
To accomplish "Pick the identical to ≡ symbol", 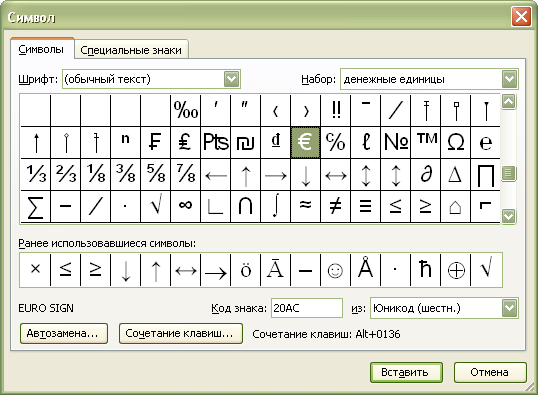I will (x=365, y=207).
